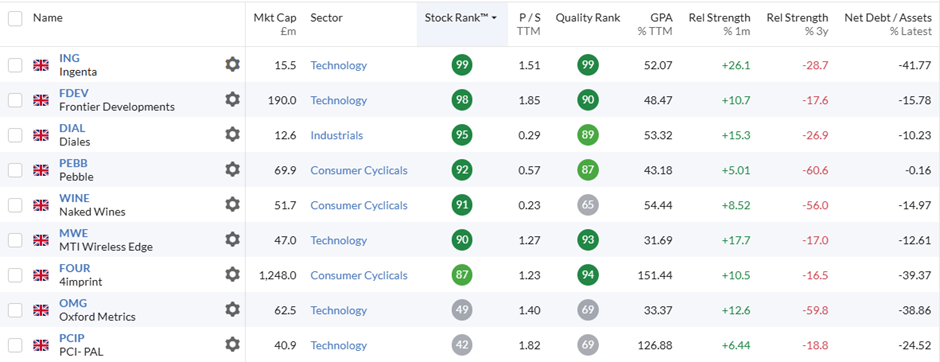Sort by P/S TTM column header
The image size is (940, 362).
pyautogui.click(x=529, y=24)
